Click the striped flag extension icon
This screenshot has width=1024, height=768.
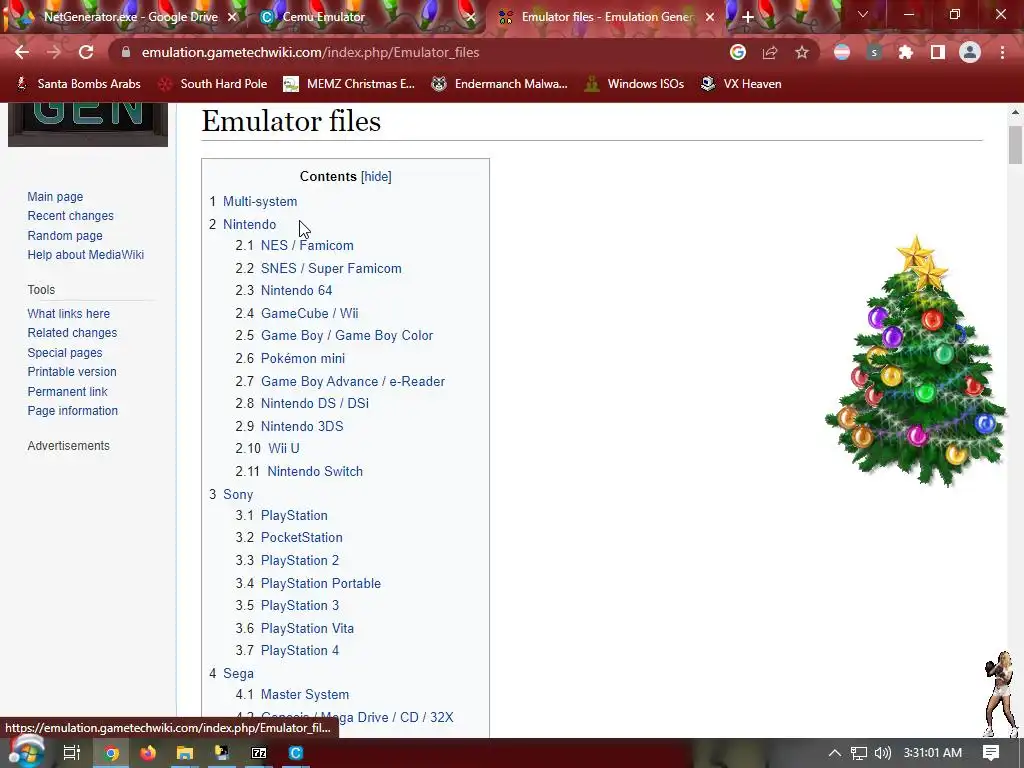842,52
